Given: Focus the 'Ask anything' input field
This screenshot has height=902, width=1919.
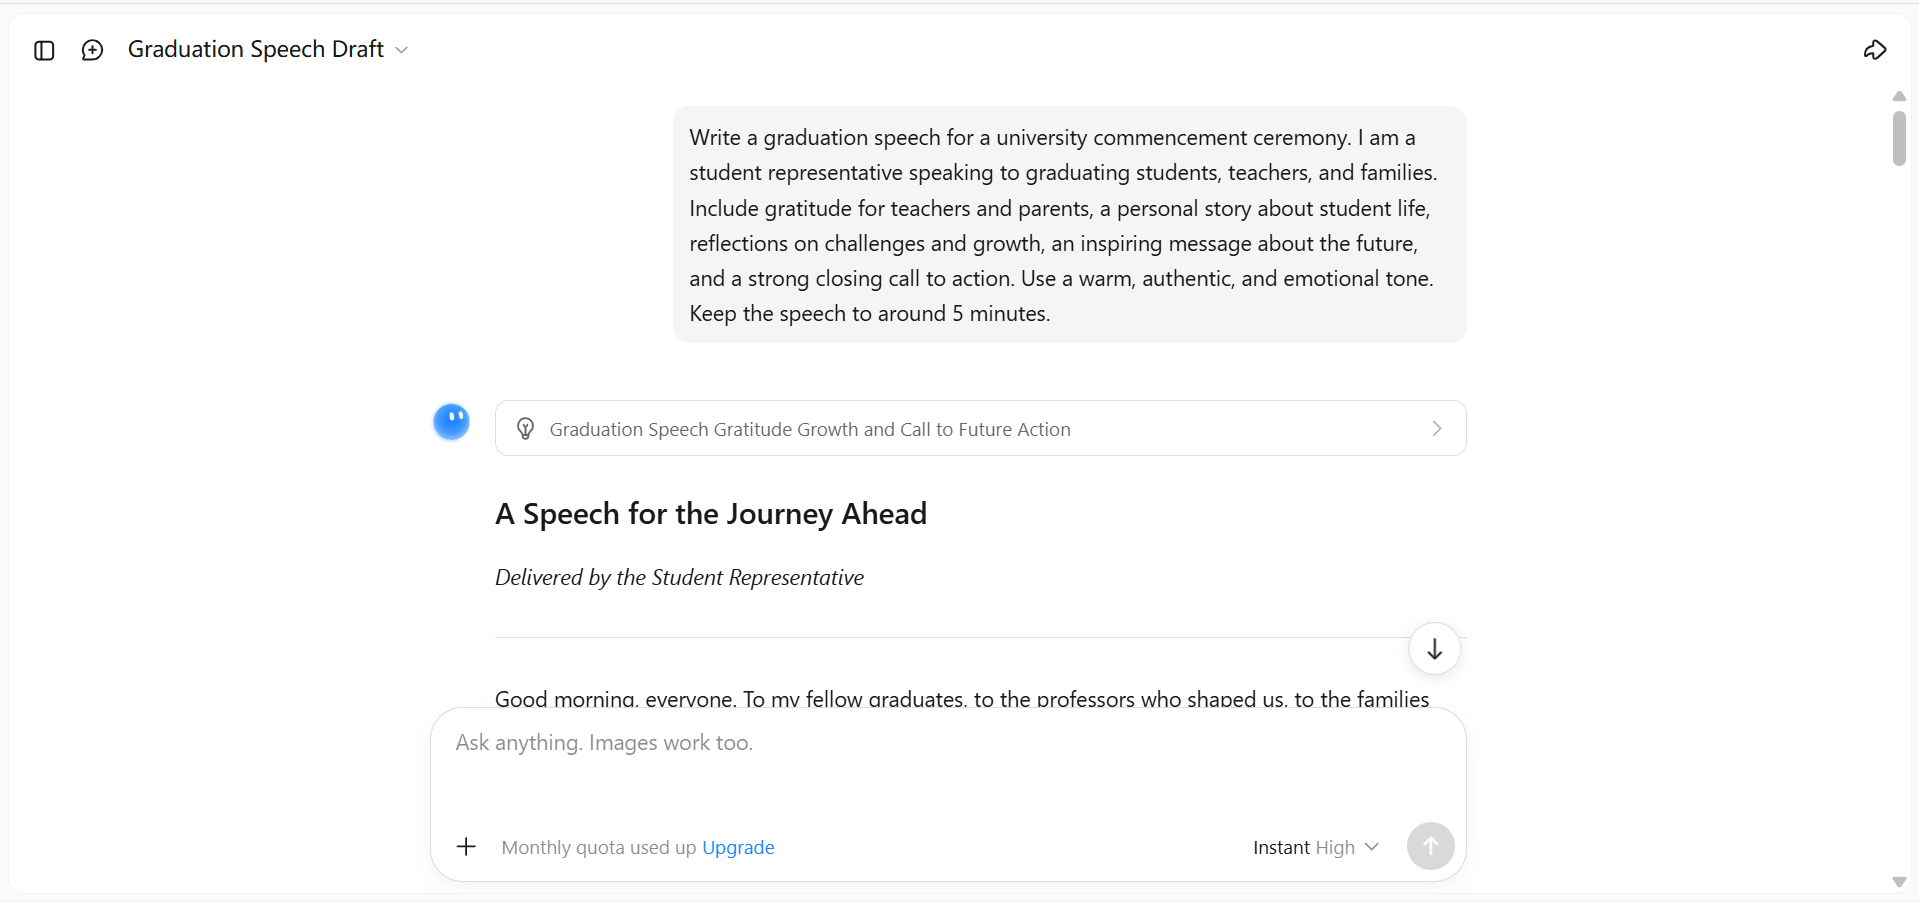Looking at the screenshot, I should tap(947, 765).
